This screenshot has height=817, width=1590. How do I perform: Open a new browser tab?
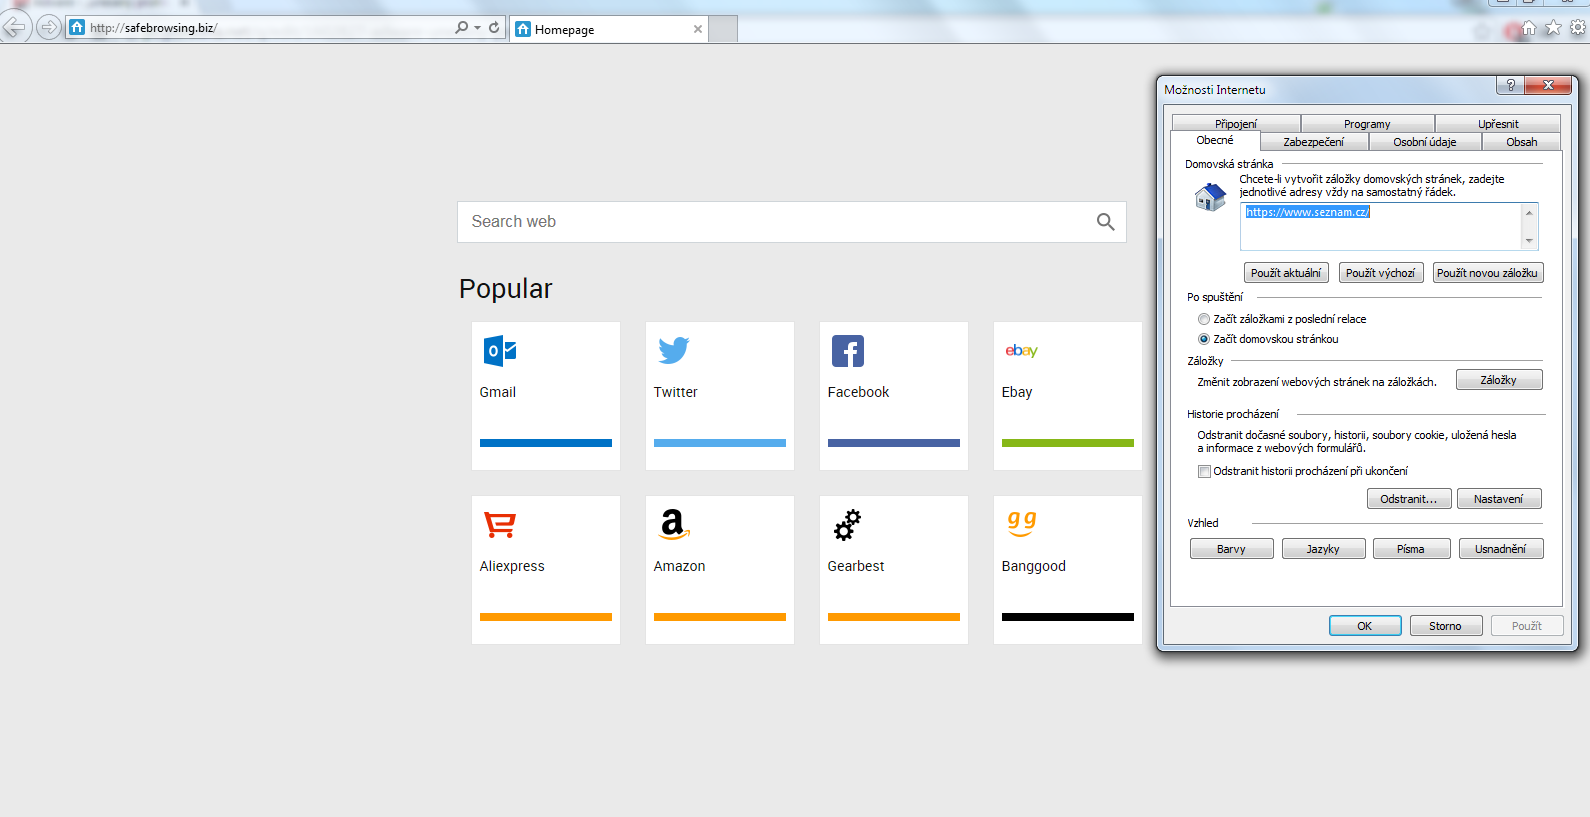pyautogui.click(x=723, y=29)
